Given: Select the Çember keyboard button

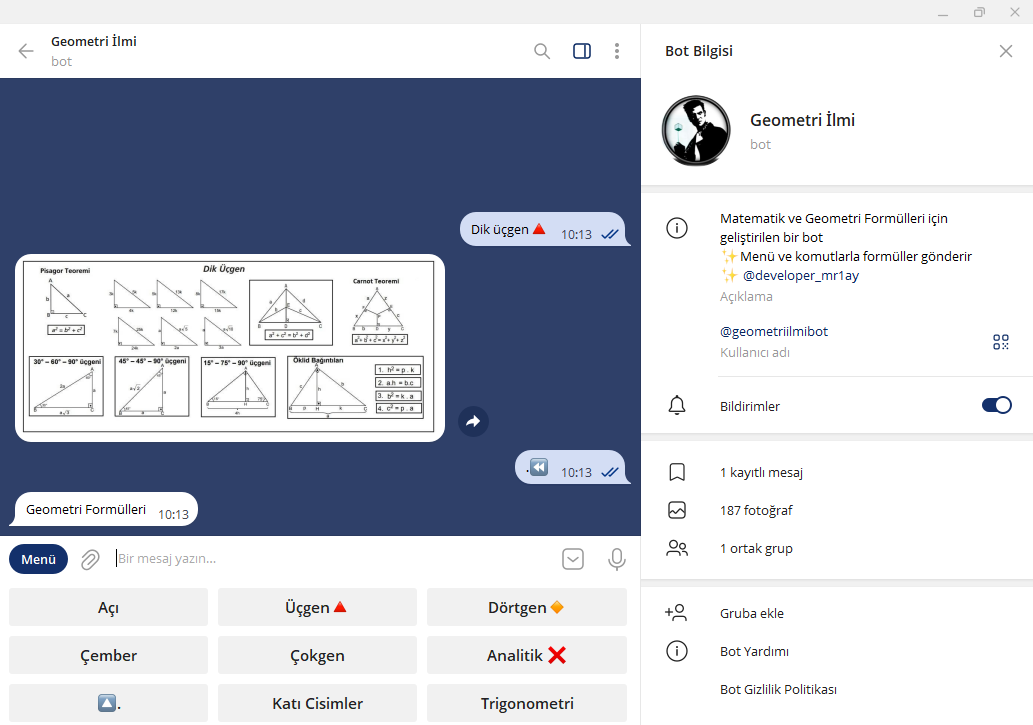Looking at the screenshot, I should click(108, 655).
